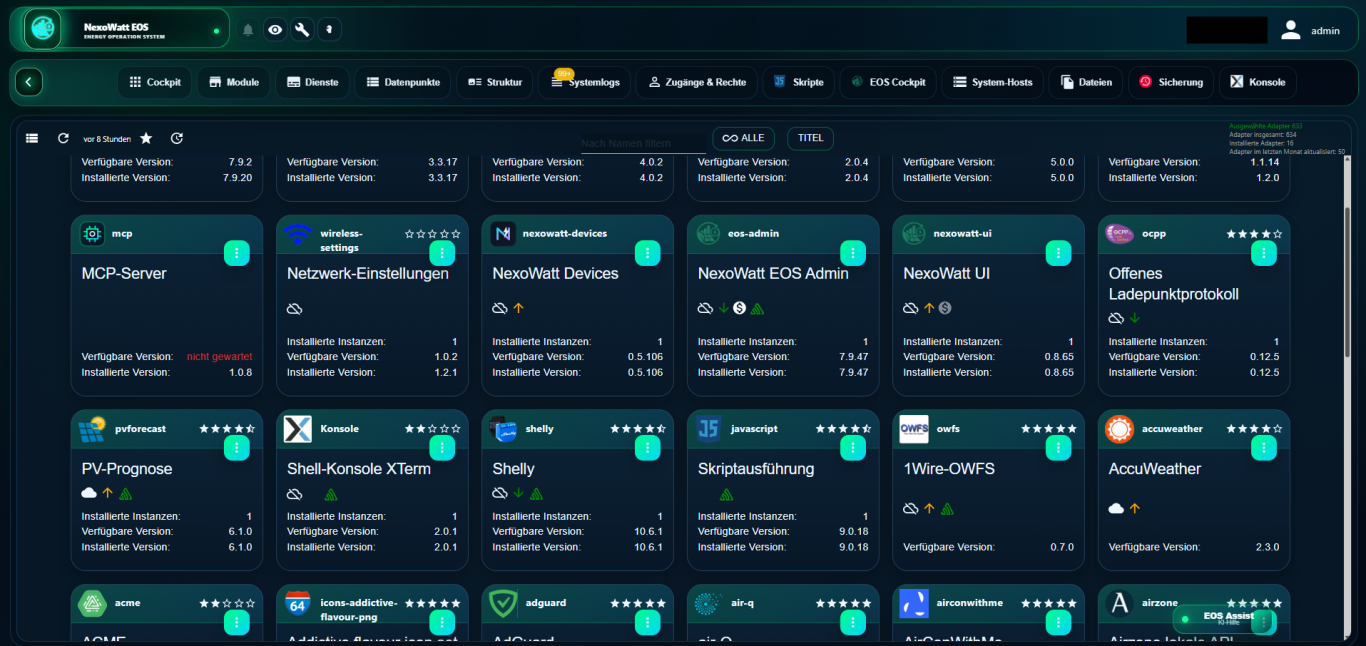Screen dimensions: 1366x646
Task: Open three-dot menu on pvforecast card
Action: [x=236, y=448]
